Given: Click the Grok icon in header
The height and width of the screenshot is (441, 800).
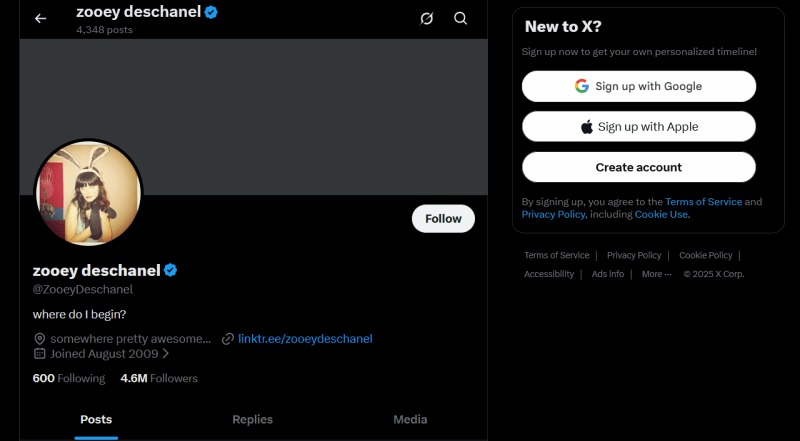Looking at the screenshot, I should (x=427, y=18).
